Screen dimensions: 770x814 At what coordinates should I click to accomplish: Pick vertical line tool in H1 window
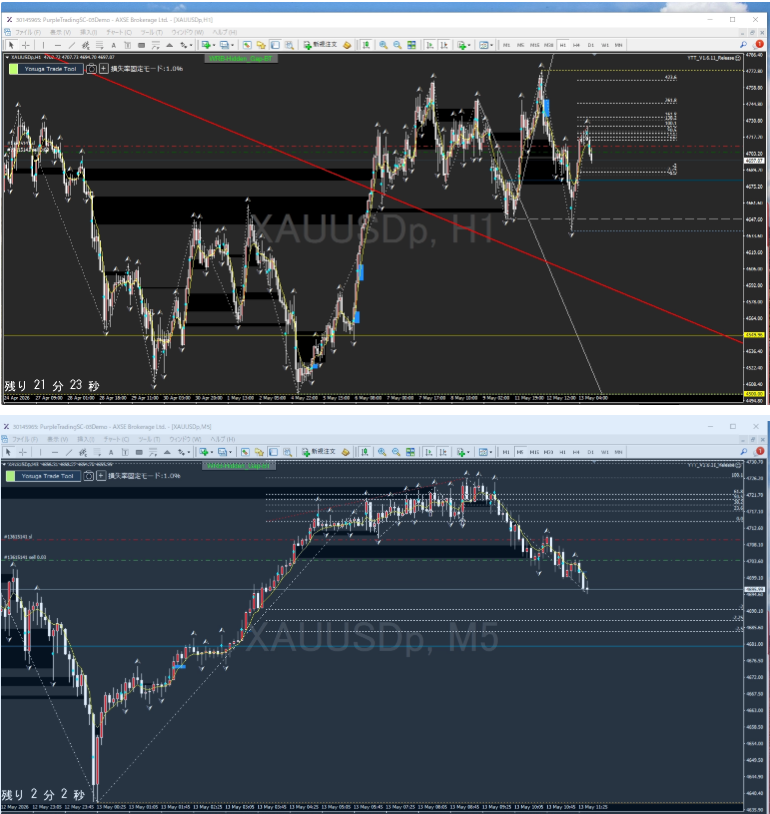click(43, 45)
